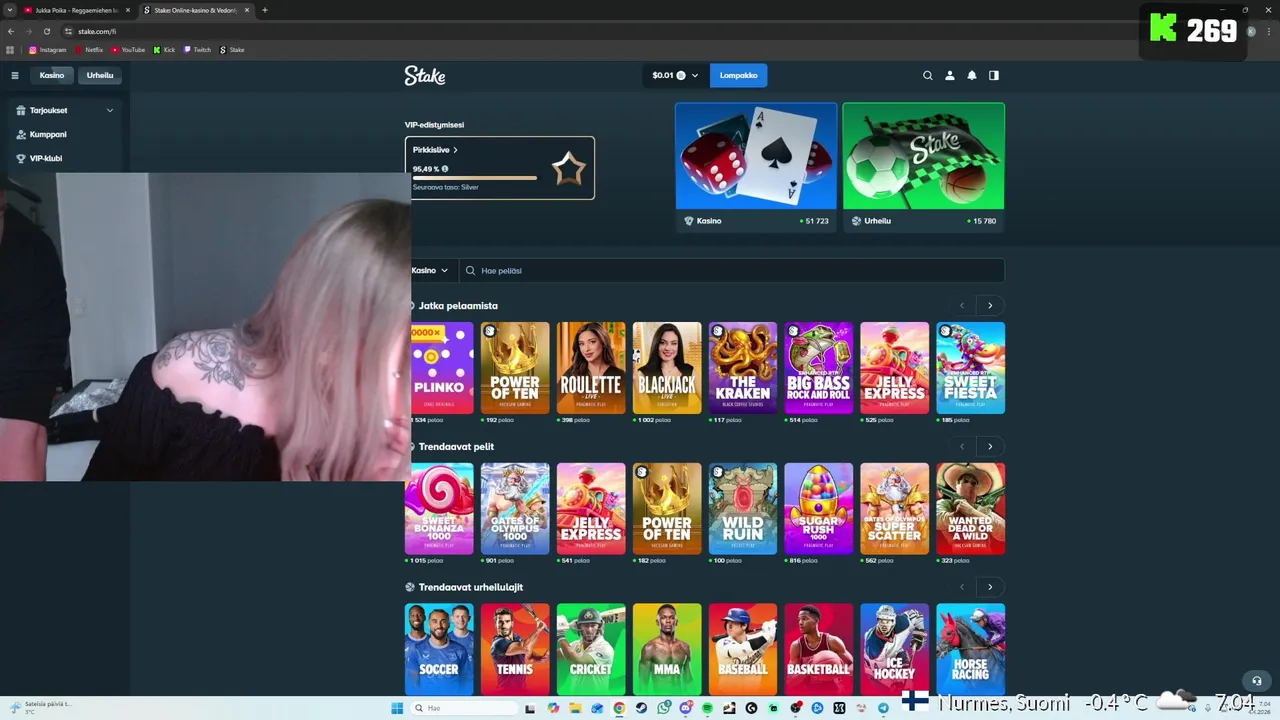This screenshot has width=1280, height=720.
Task: Open Power of Ten in Jatka pelaamista
Action: pos(515,368)
